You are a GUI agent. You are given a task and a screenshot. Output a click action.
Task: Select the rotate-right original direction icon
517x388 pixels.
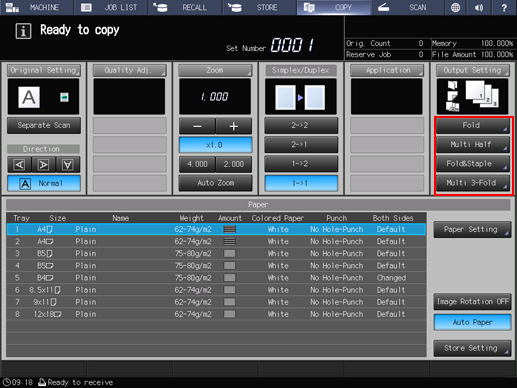(x=43, y=165)
